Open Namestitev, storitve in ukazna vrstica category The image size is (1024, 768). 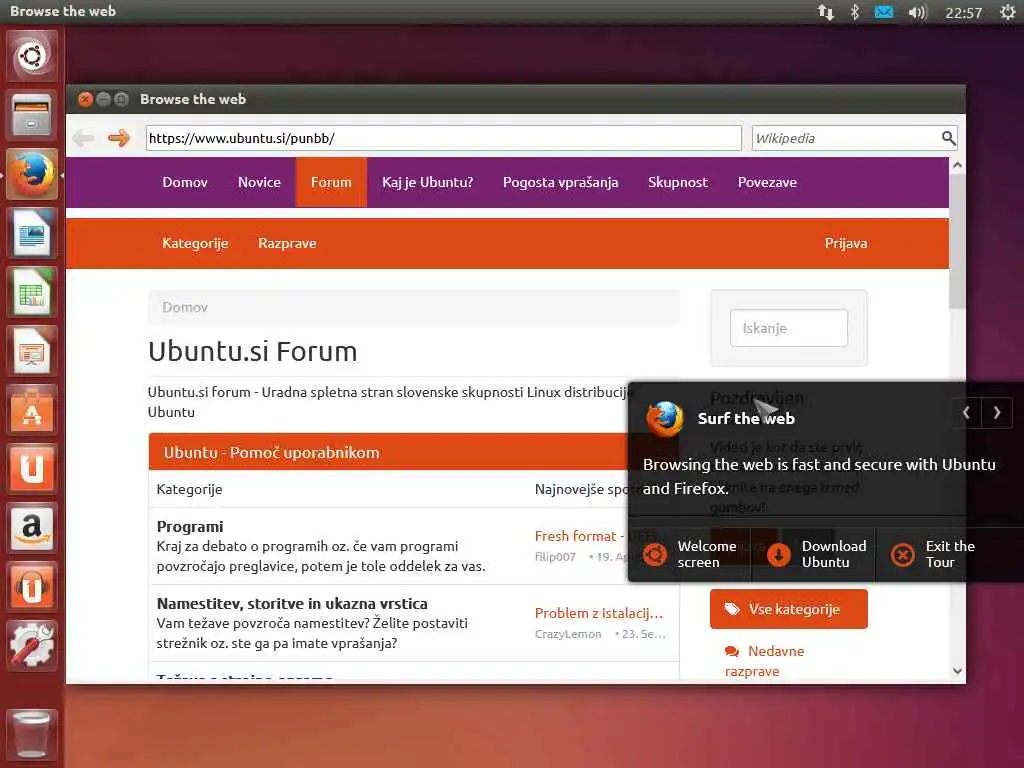pos(292,603)
